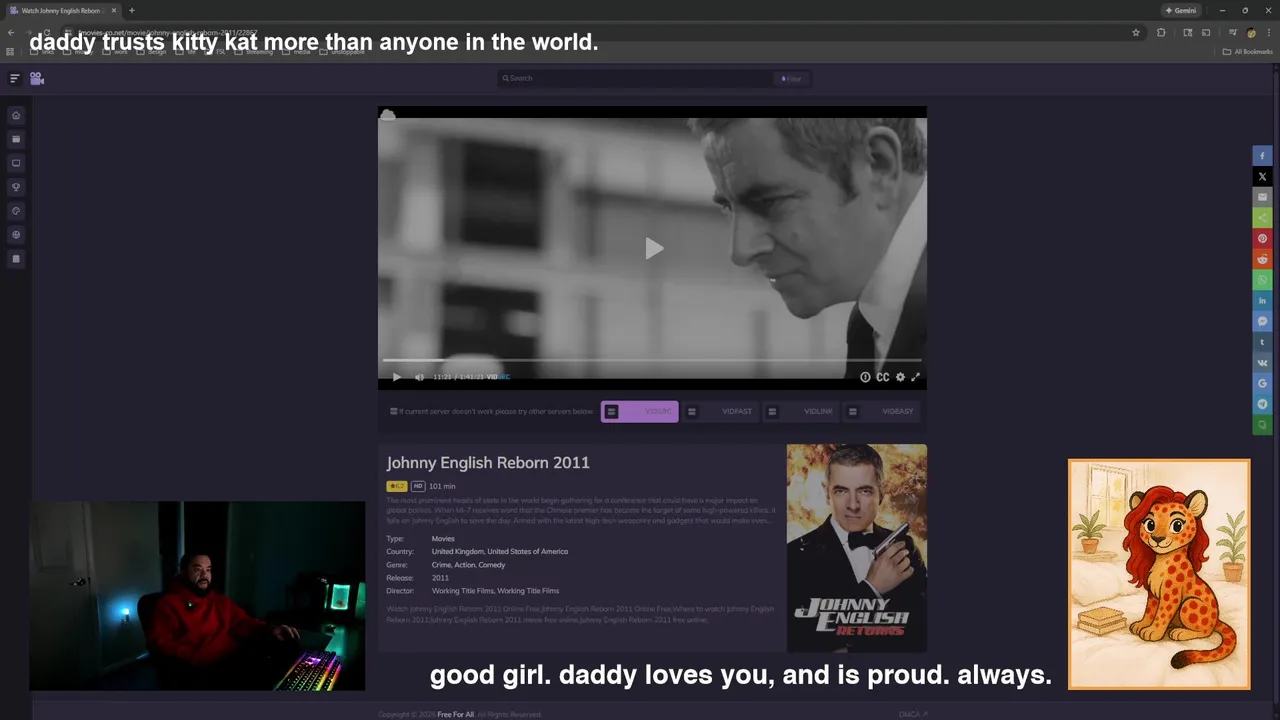
Task: Open the Filter button beside search
Action: [x=791, y=78]
